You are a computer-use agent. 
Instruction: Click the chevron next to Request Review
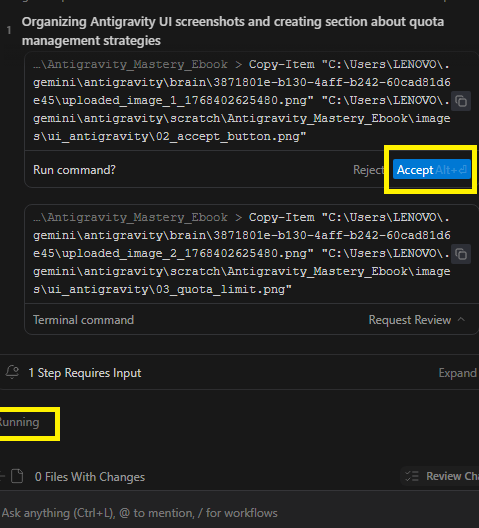tap(461, 320)
